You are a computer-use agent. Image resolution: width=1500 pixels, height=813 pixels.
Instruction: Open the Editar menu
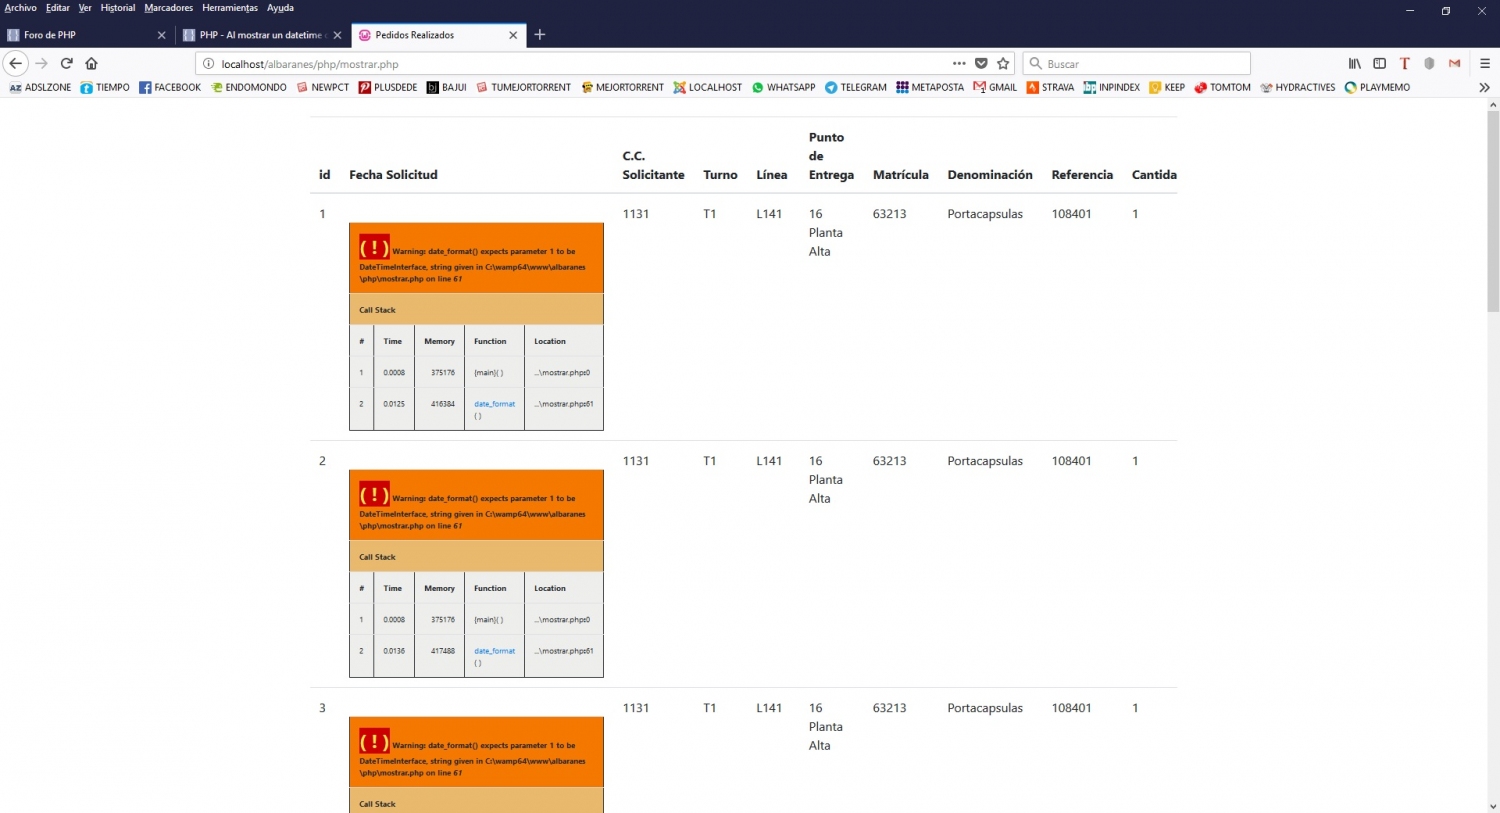point(58,8)
